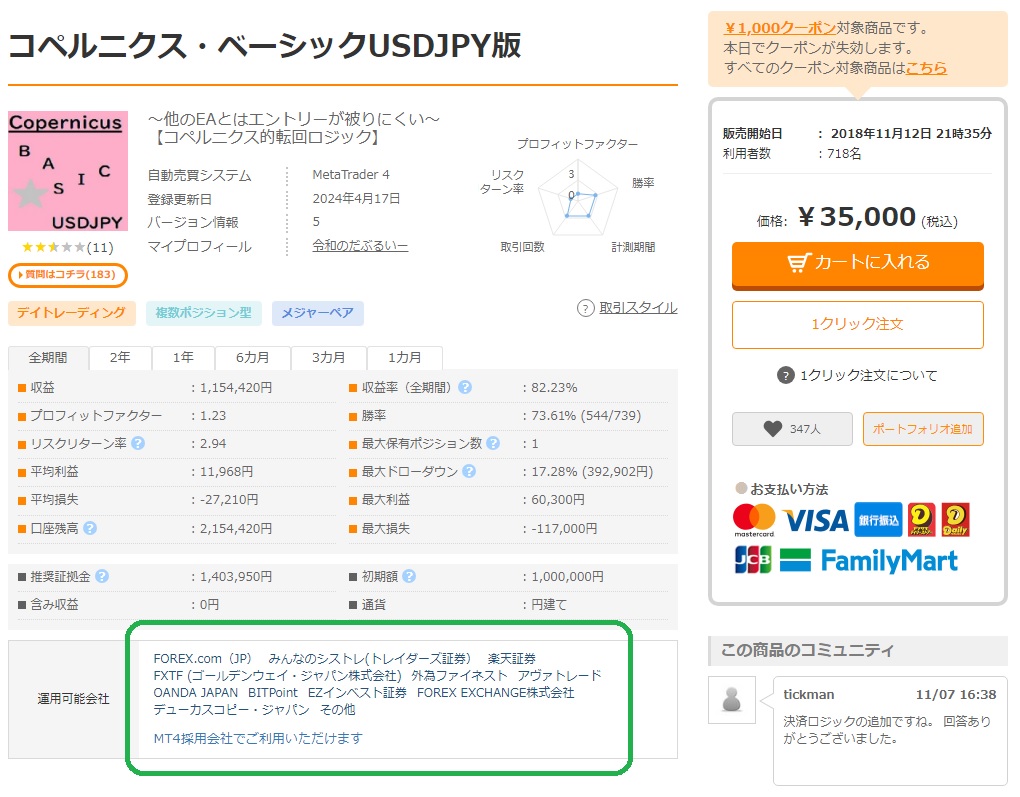Select the 全期間 tab
Image resolution: width=1020 pixels, height=797 pixels.
click(48, 358)
